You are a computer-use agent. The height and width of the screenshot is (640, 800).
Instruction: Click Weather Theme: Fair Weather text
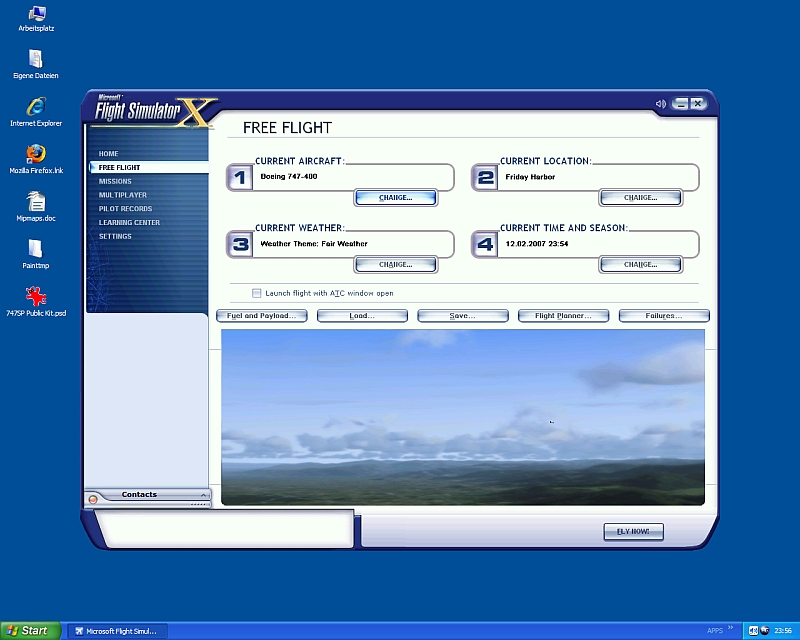coord(314,244)
